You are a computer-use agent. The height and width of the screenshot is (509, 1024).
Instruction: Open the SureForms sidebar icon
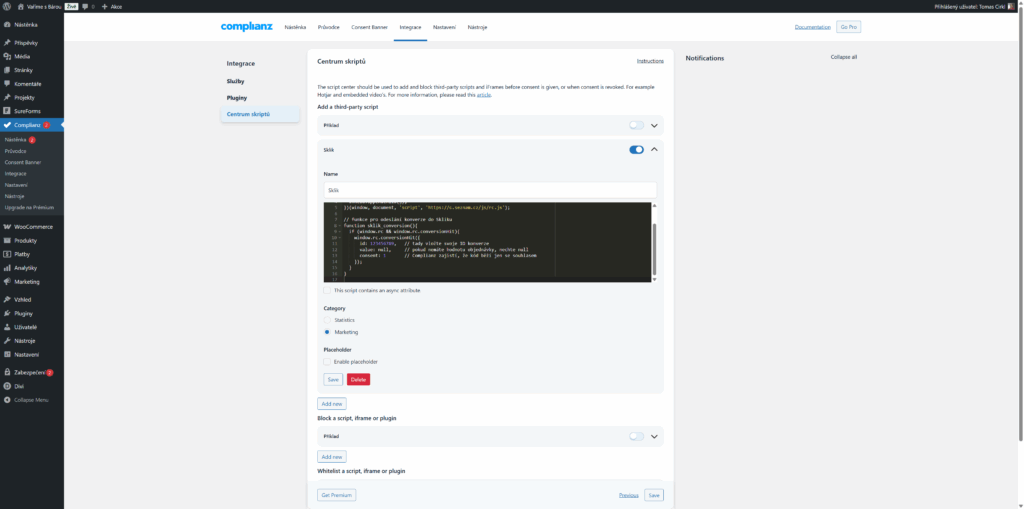click(8, 110)
